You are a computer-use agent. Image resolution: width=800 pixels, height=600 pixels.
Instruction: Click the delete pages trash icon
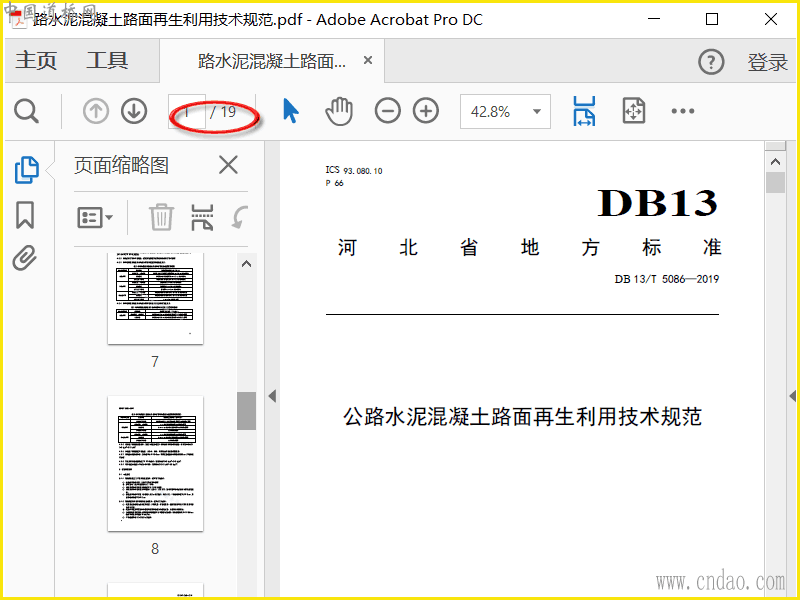pyautogui.click(x=161, y=217)
